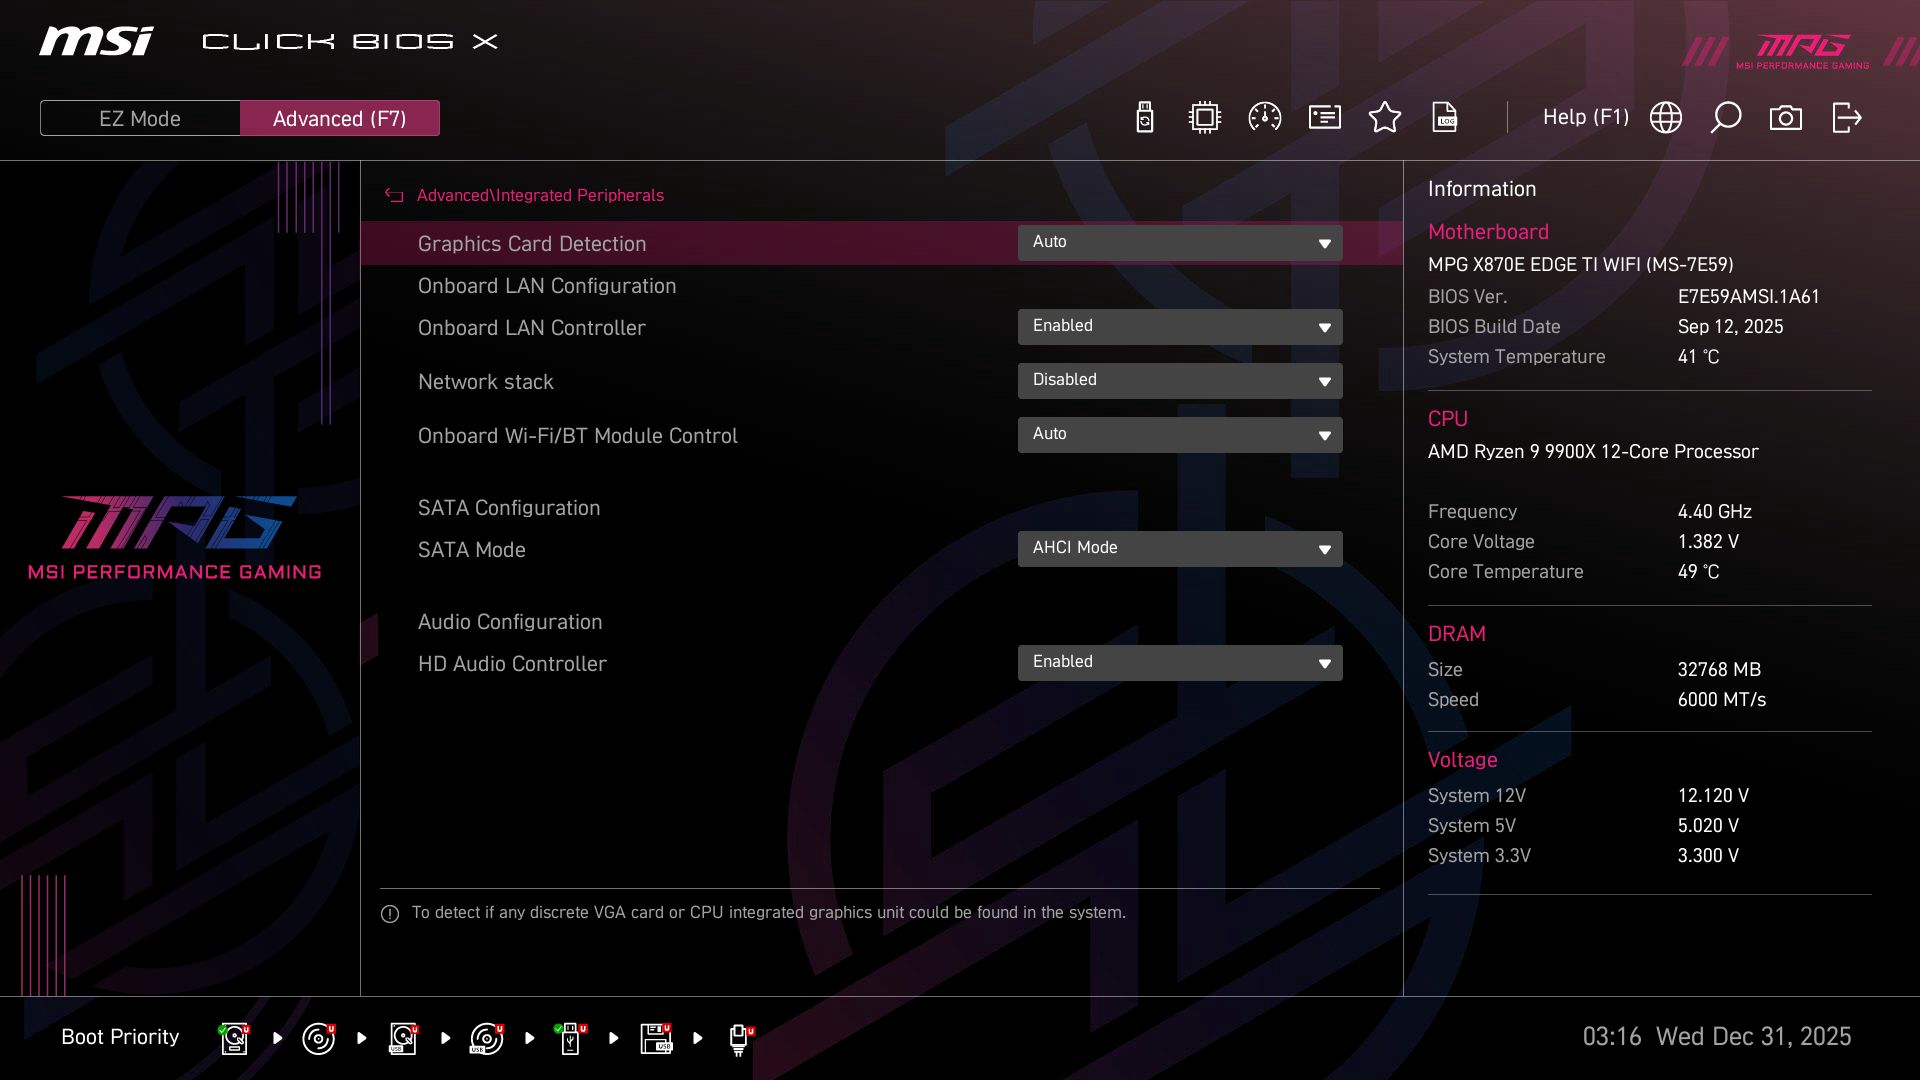The height and width of the screenshot is (1080, 1920).
Task: Click the notification message icon in the toolbar
Action: [1324, 117]
